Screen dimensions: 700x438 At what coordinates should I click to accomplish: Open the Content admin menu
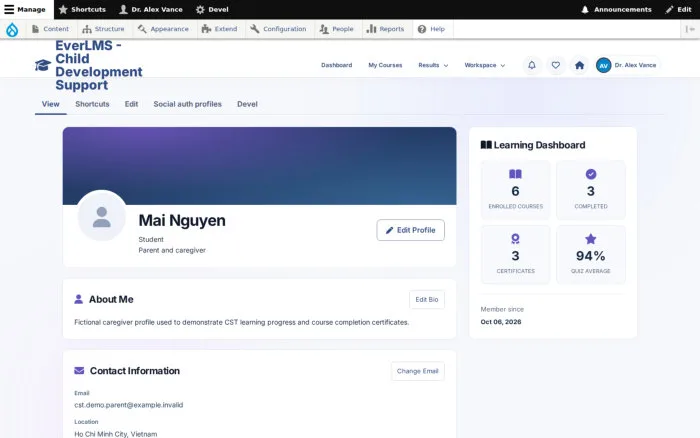coord(50,29)
